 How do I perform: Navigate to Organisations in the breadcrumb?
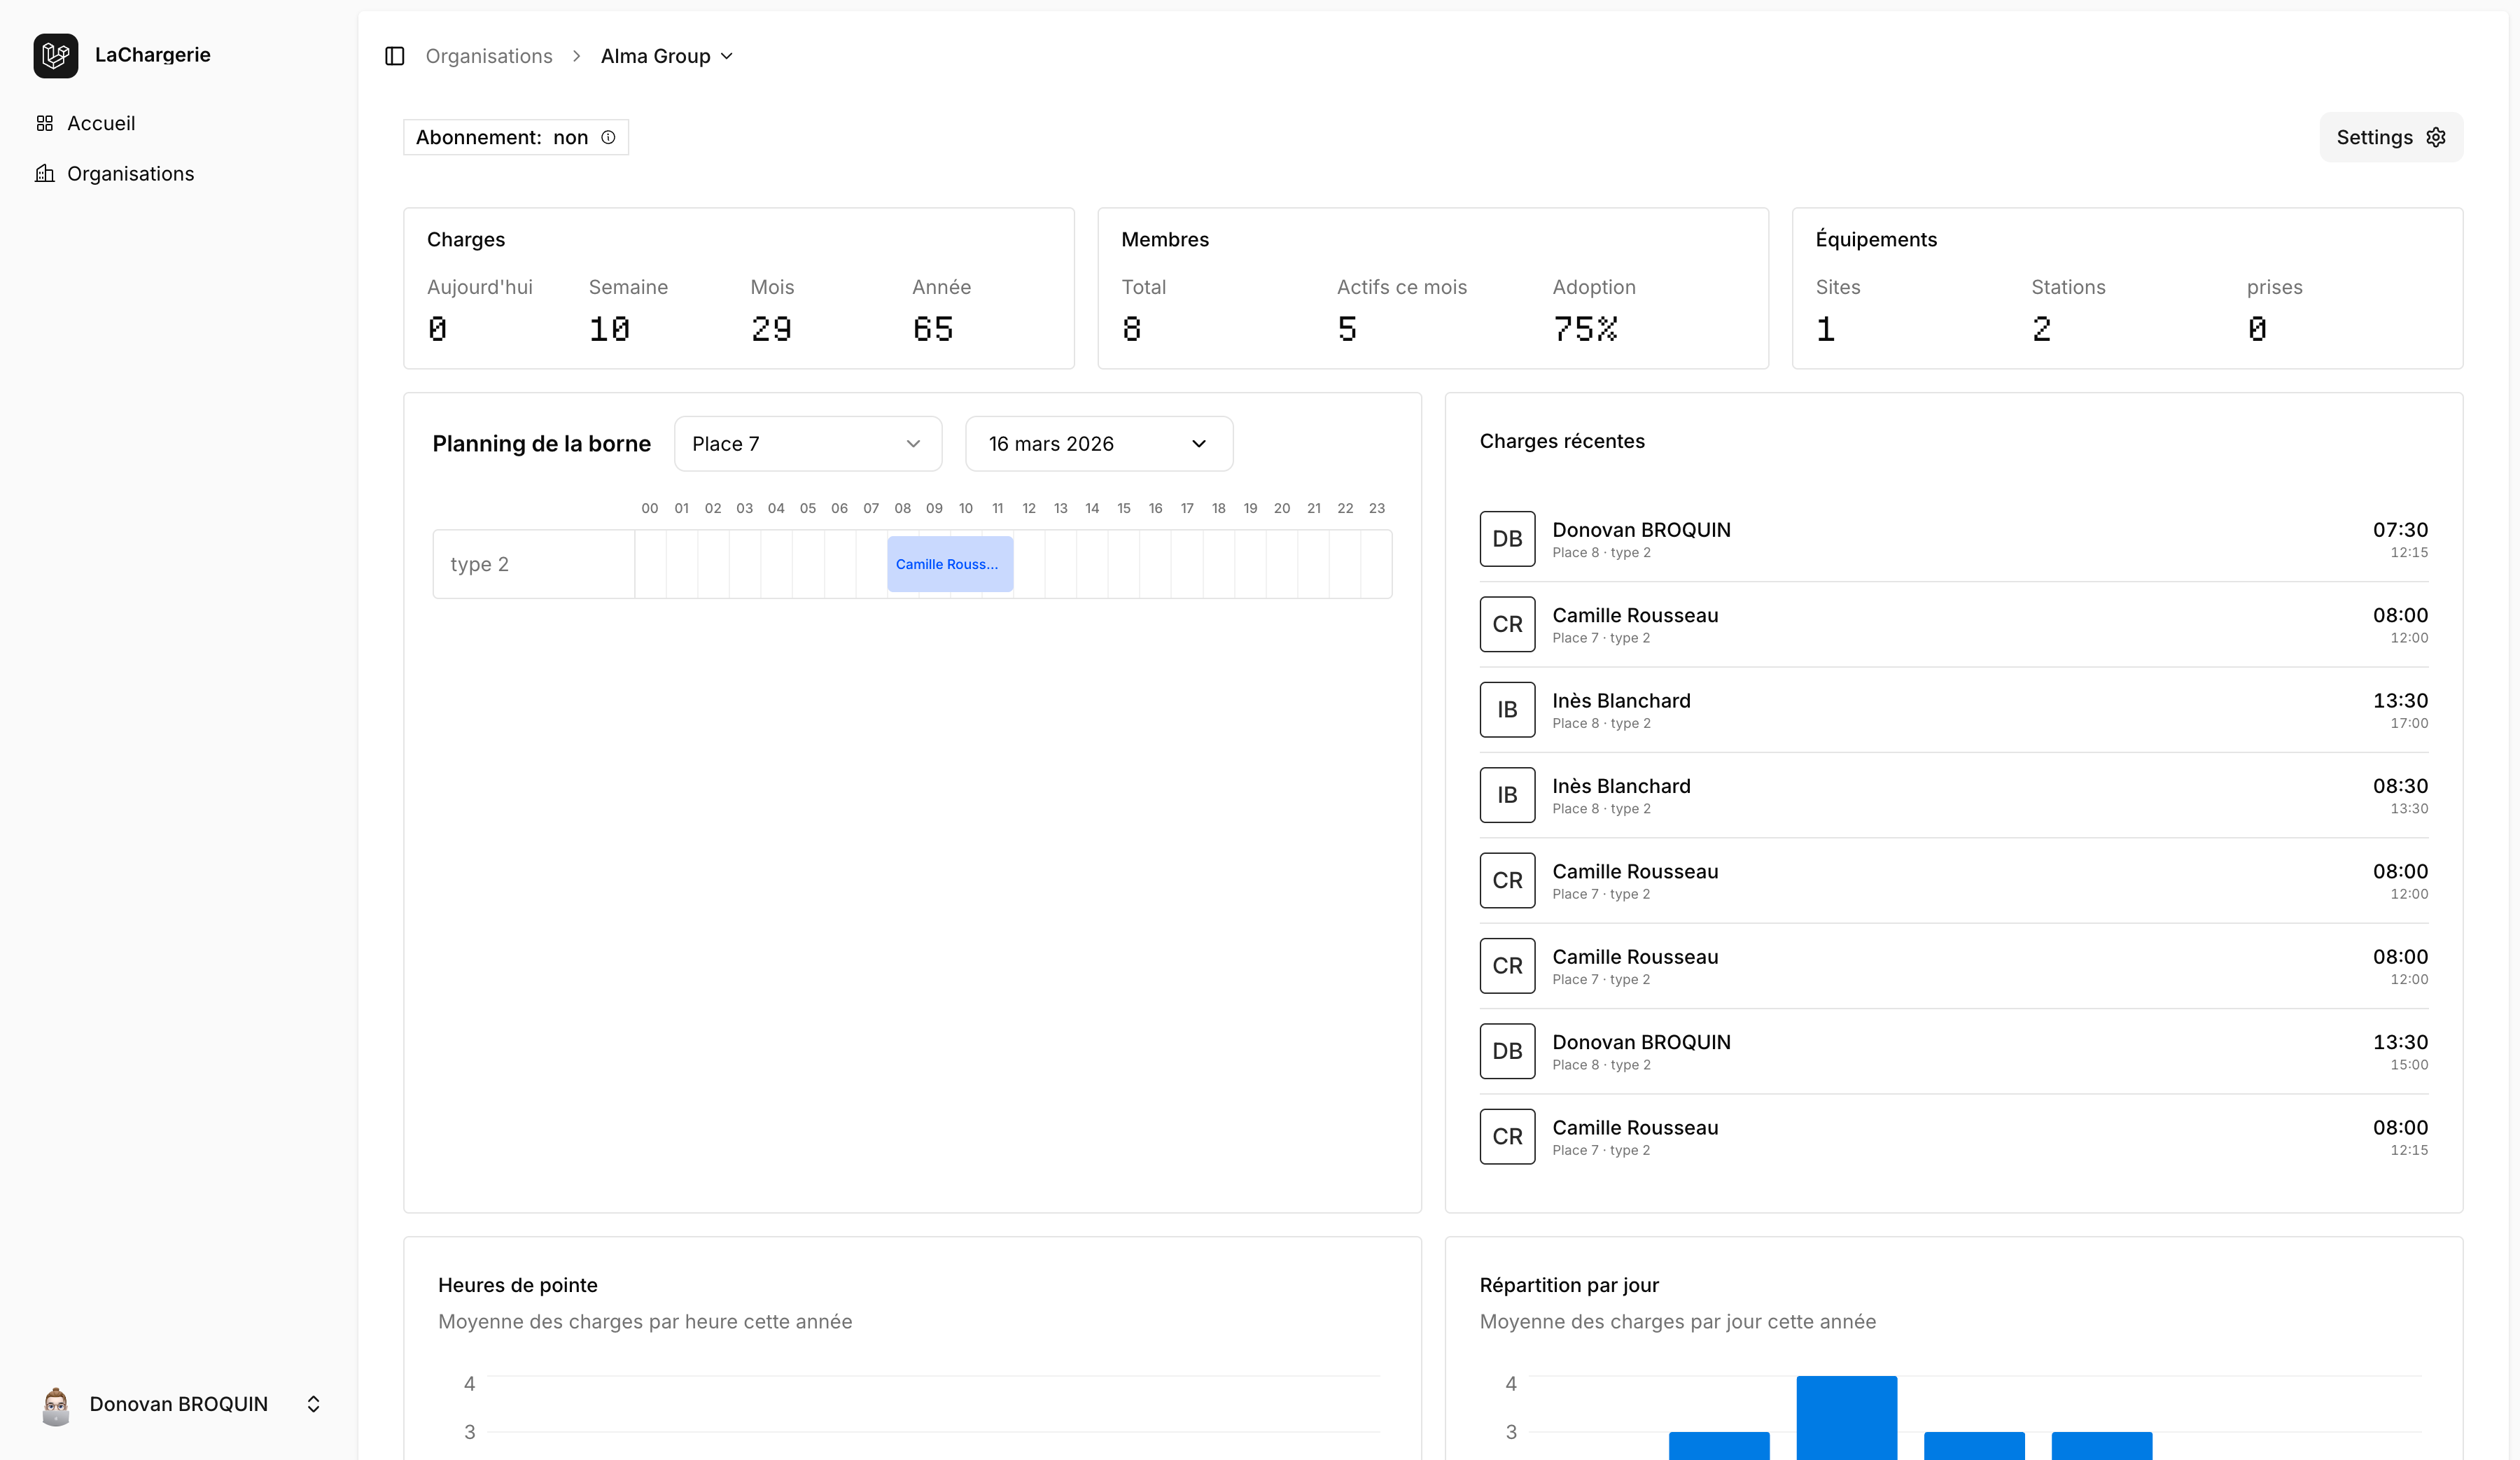click(x=489, y=56)
